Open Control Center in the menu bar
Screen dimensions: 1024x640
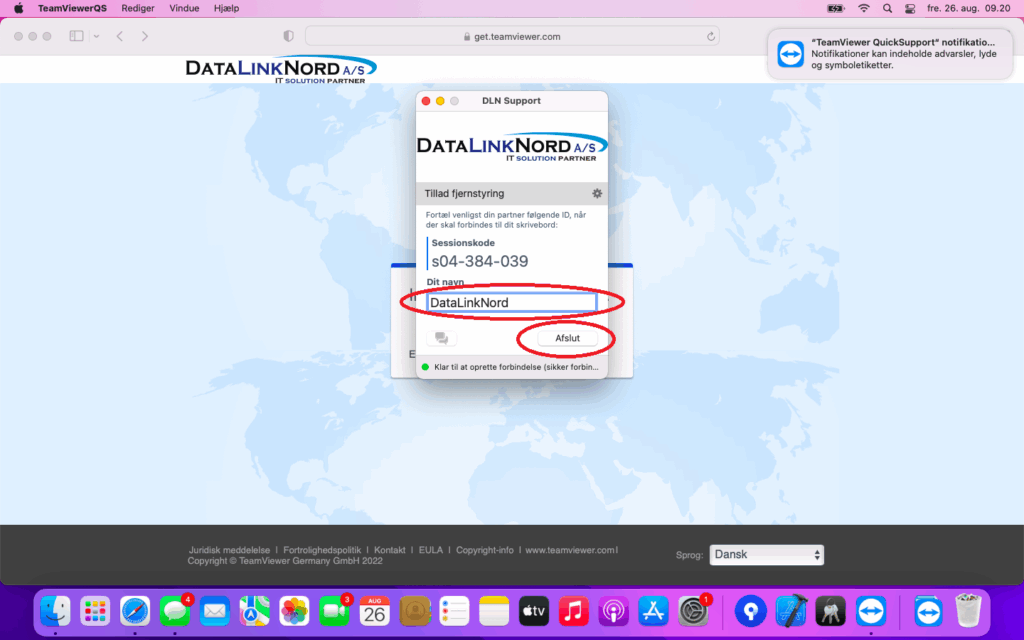tap(910, 8)
